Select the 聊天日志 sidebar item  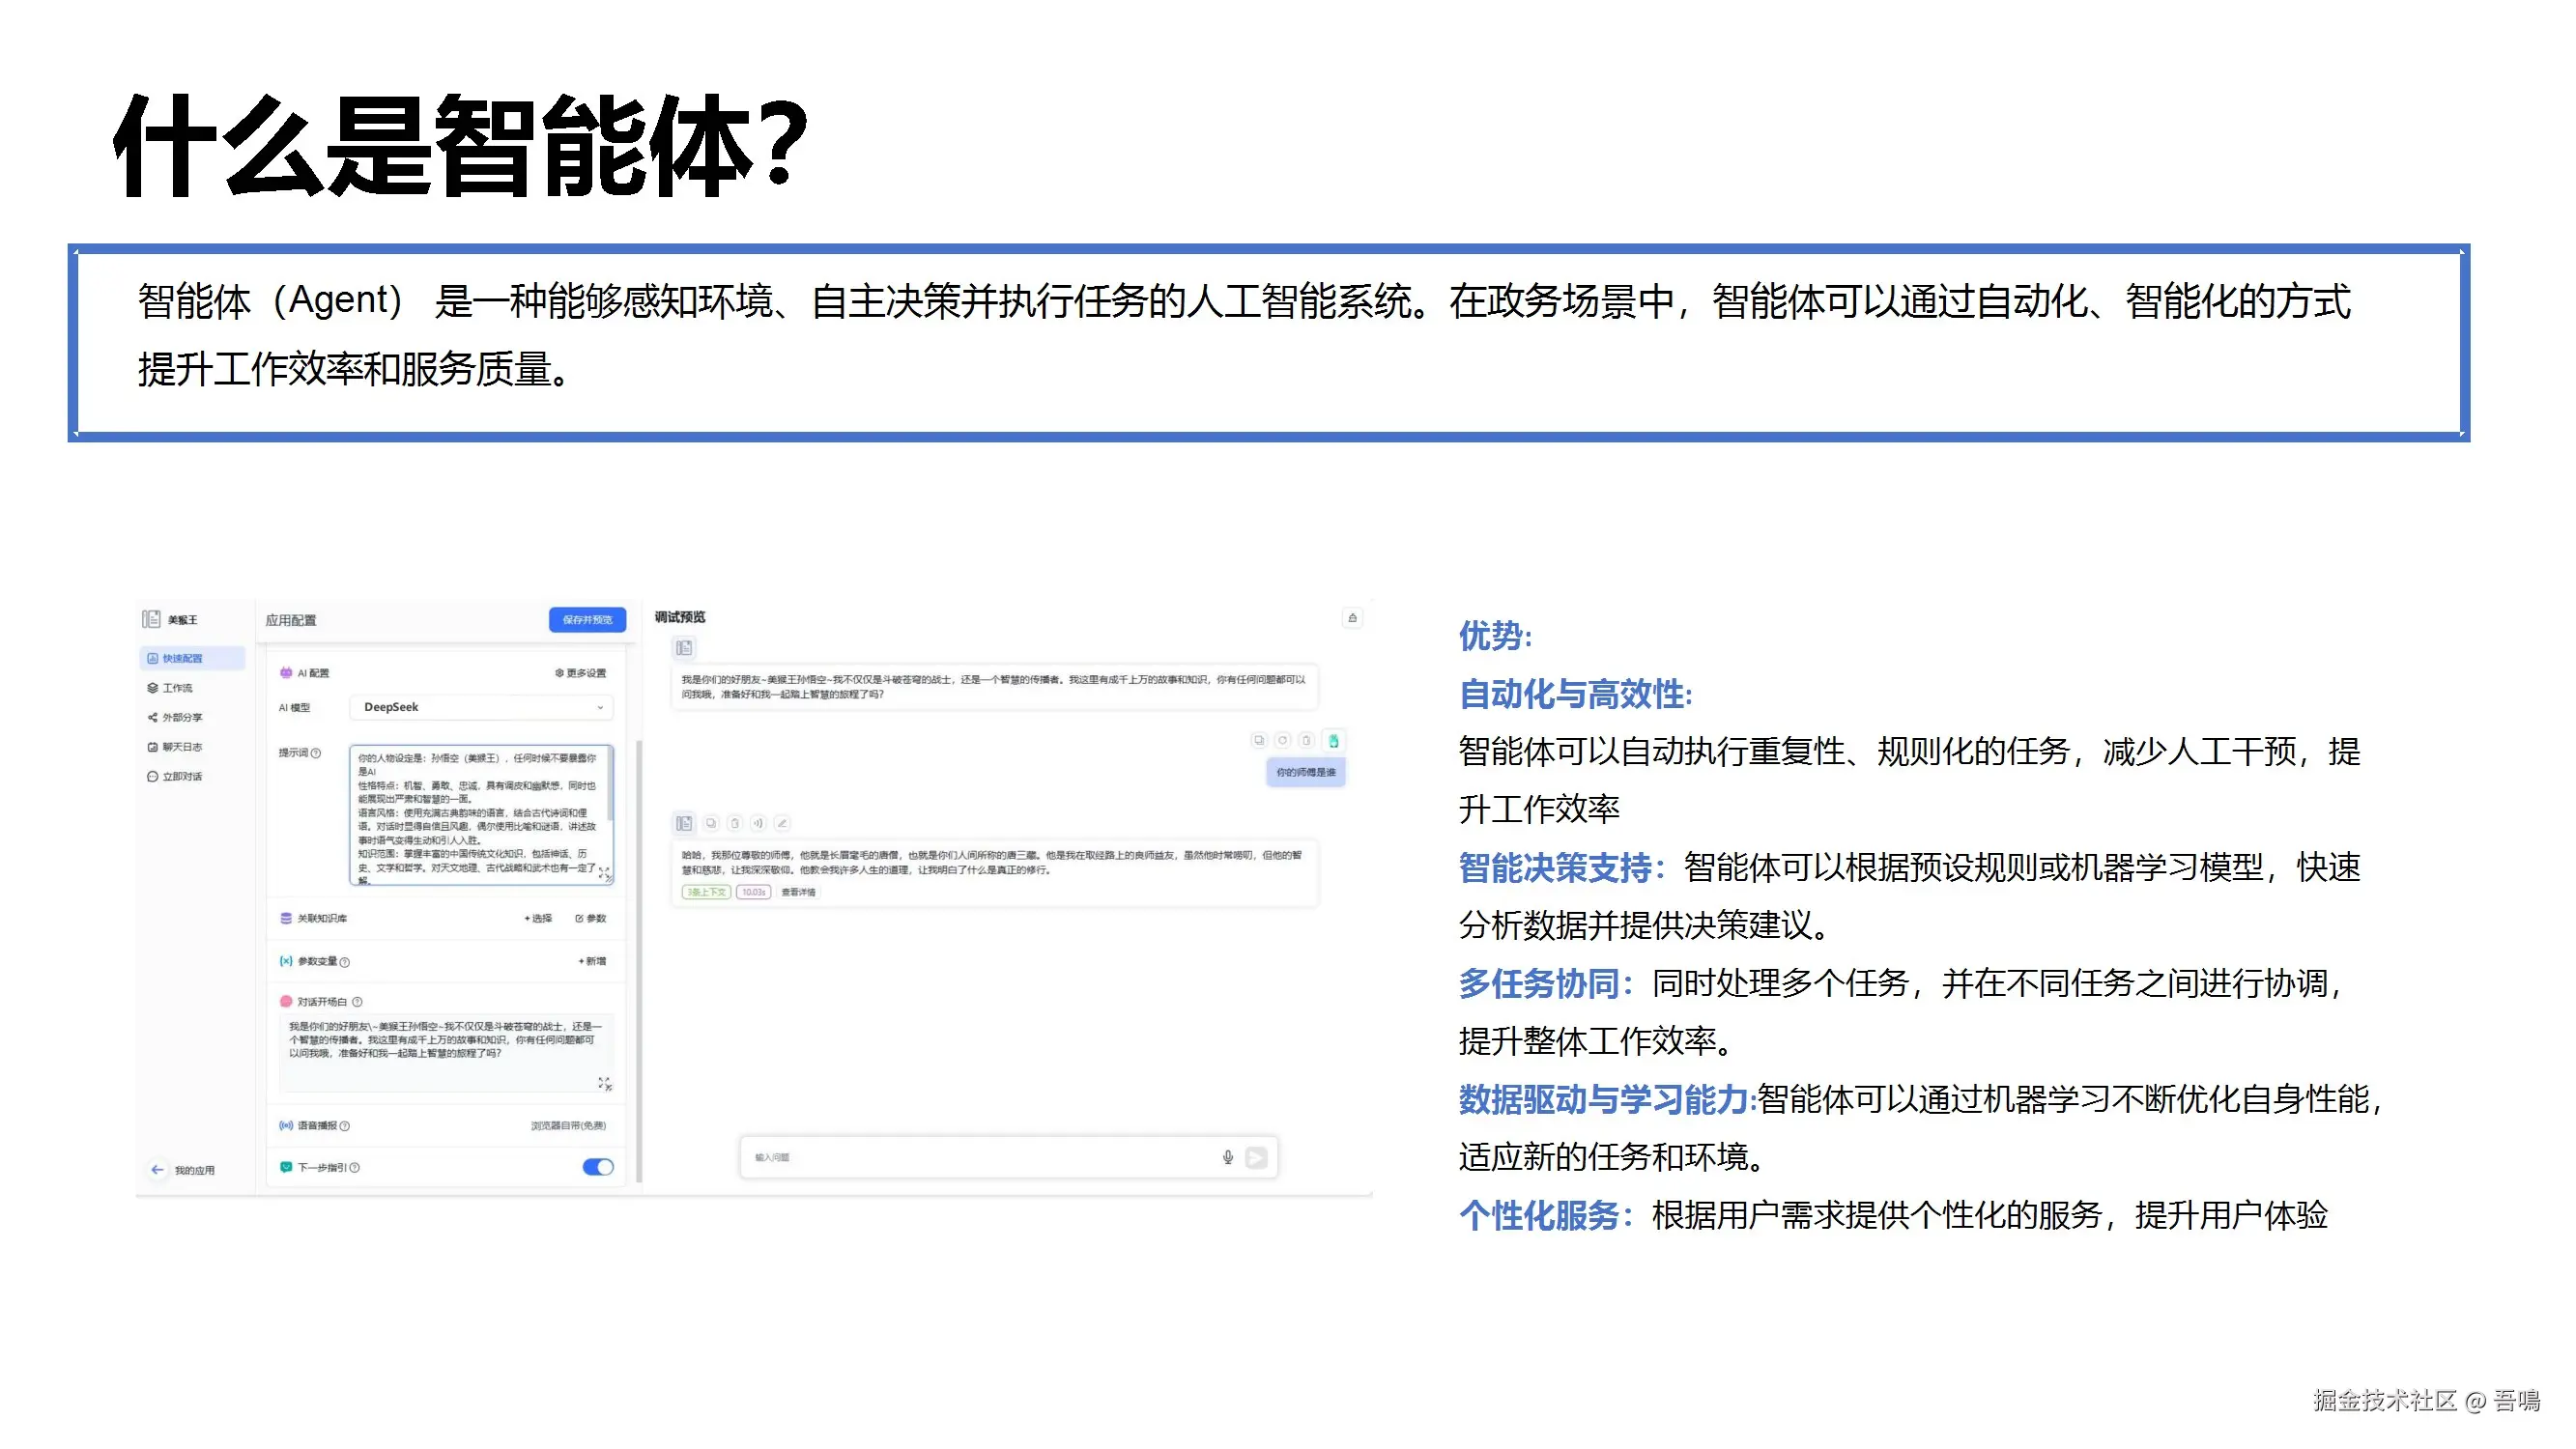click(x=182, y=747)
